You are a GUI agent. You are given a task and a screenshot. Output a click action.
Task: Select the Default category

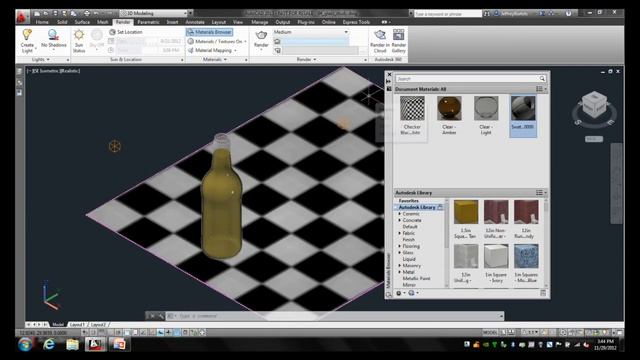coord(410,227)
